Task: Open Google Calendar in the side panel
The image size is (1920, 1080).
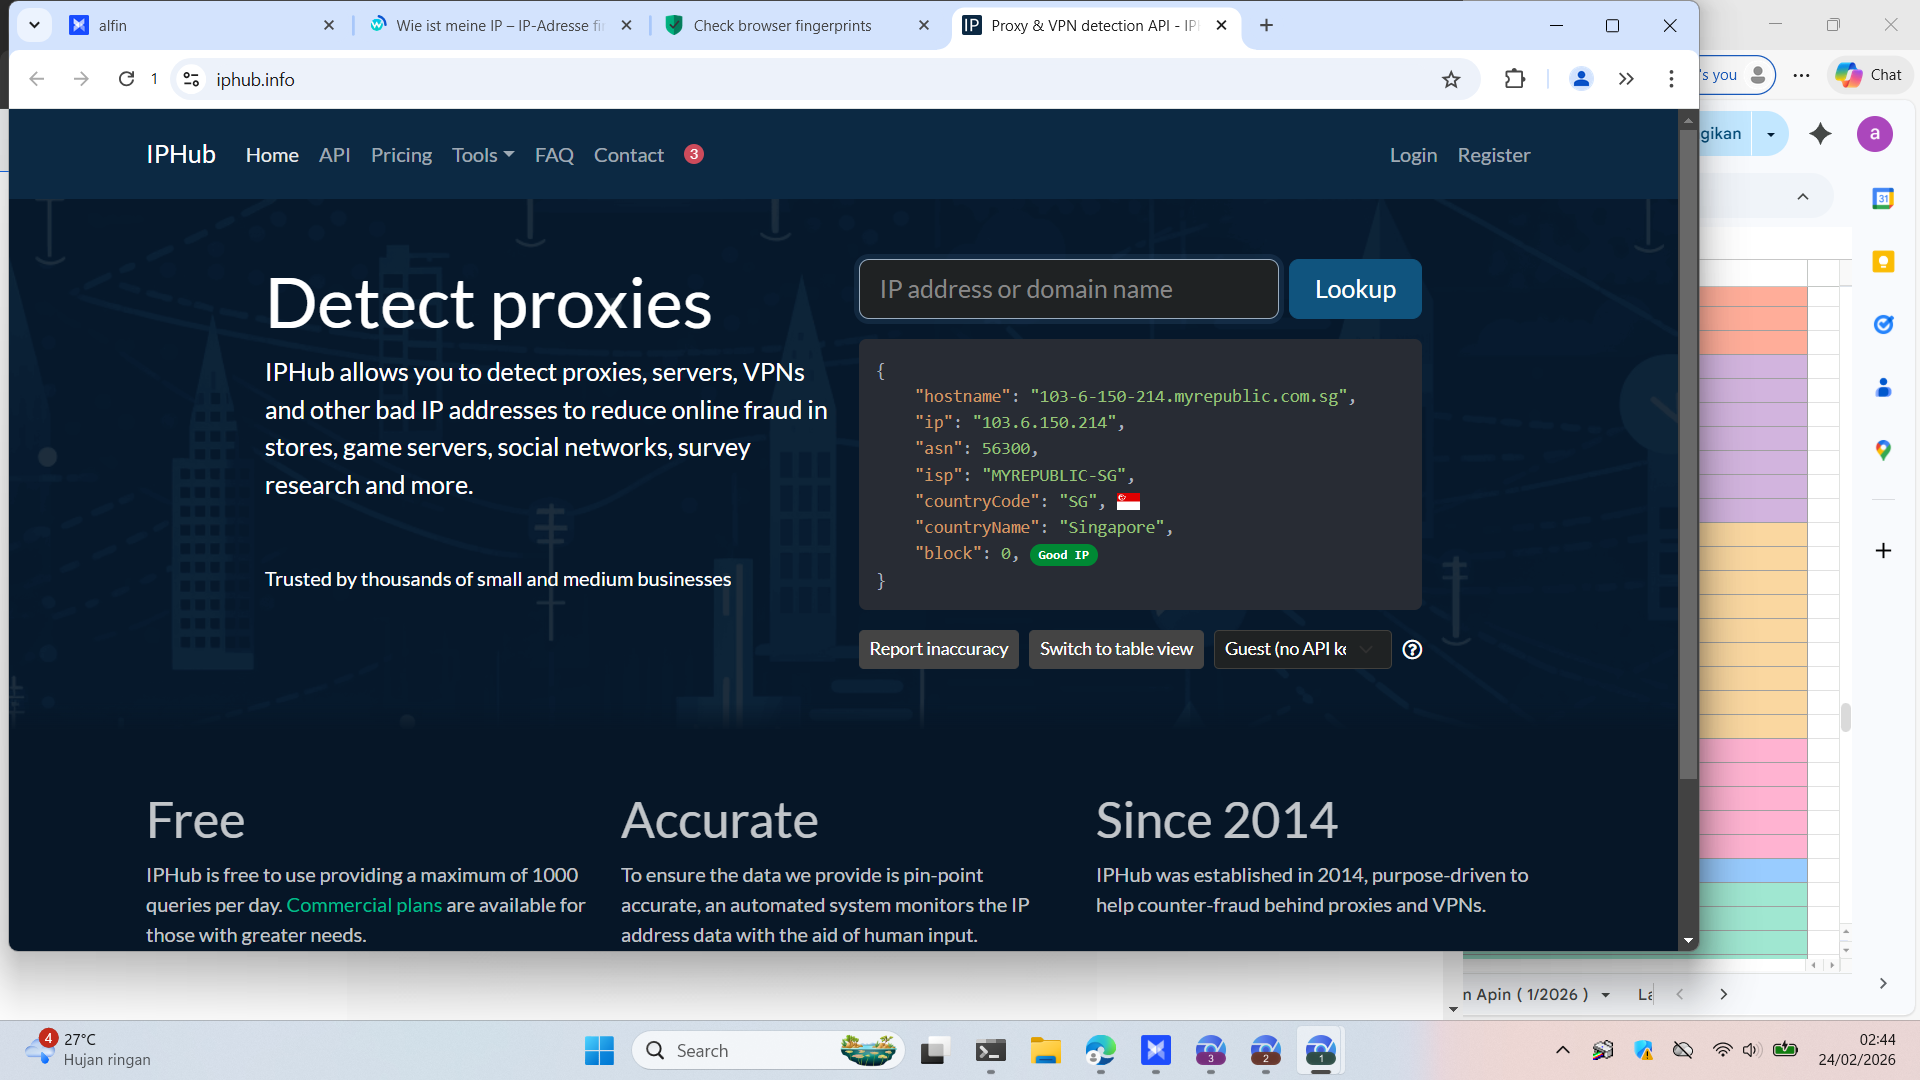Action: click(1883, 198)
